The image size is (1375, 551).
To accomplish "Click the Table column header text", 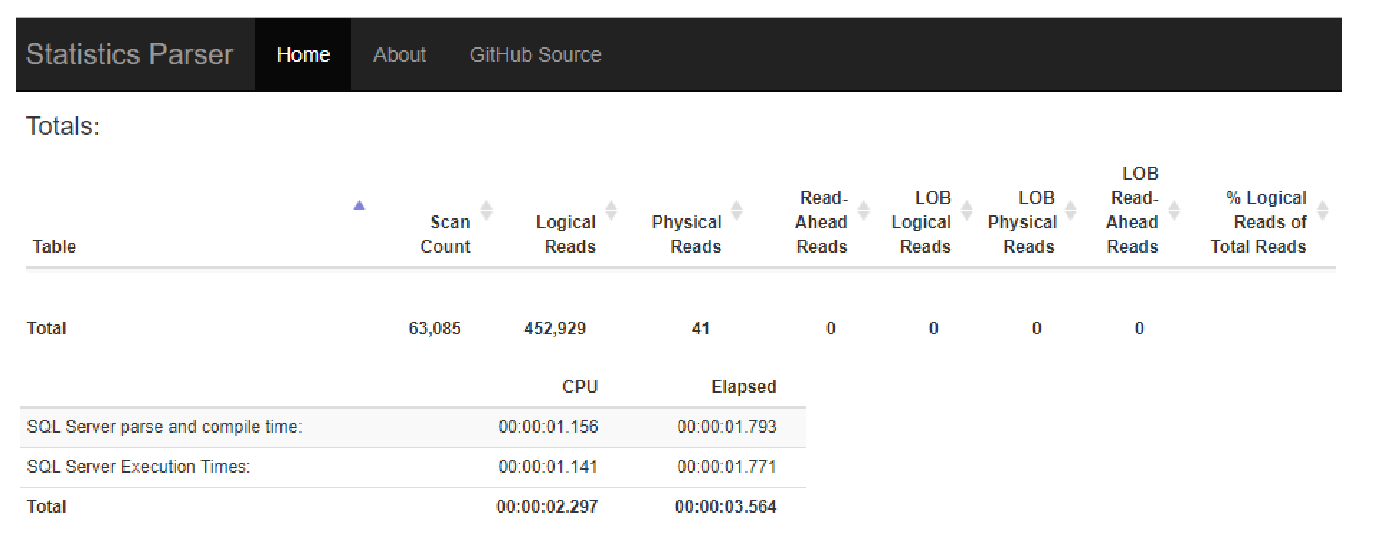I will [54, 247].
